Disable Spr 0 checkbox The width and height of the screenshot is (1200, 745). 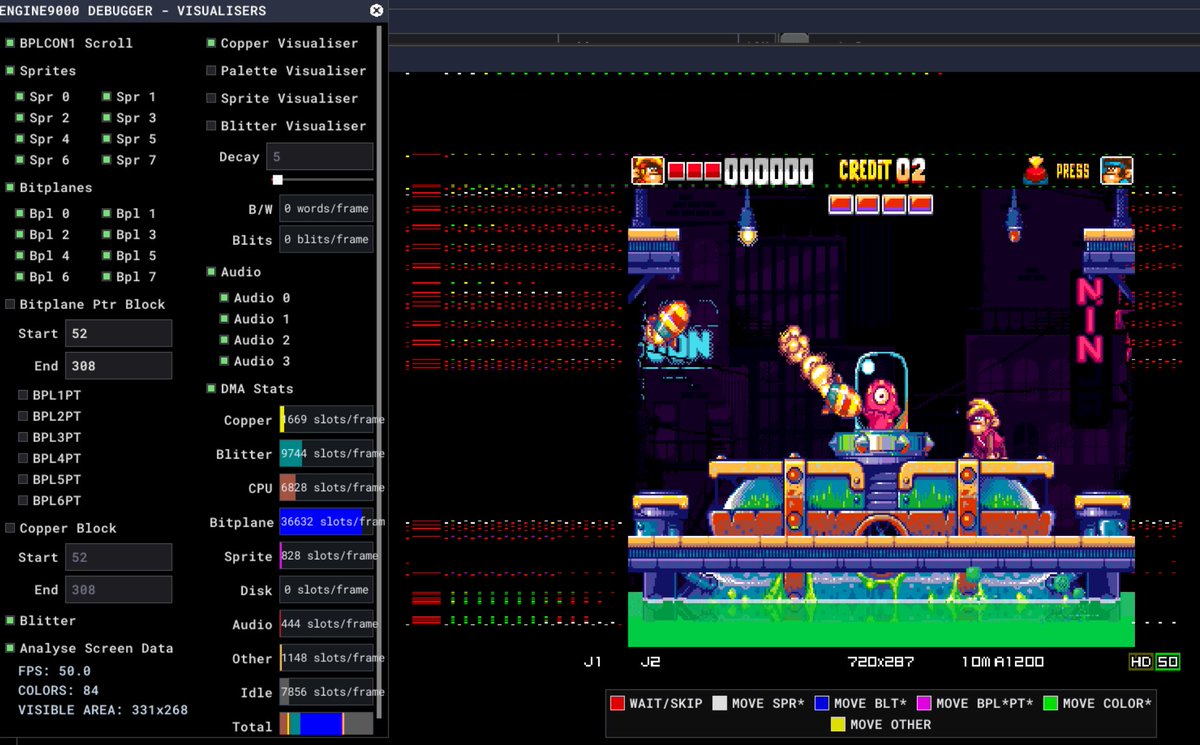(x=20, y=97)
